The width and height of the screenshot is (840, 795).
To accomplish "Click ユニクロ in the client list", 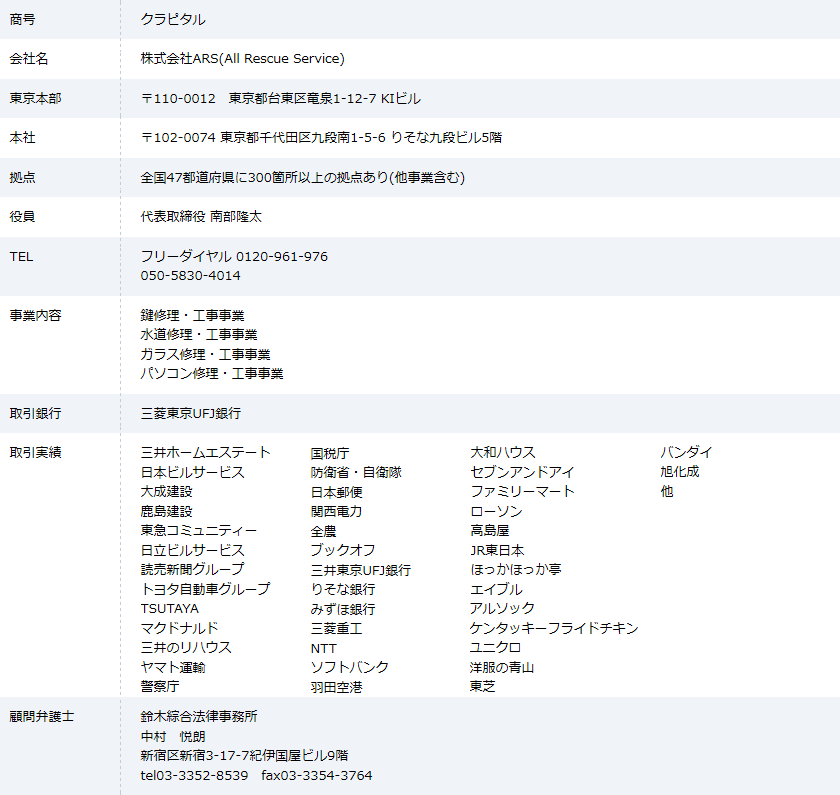I will point(496,648).
